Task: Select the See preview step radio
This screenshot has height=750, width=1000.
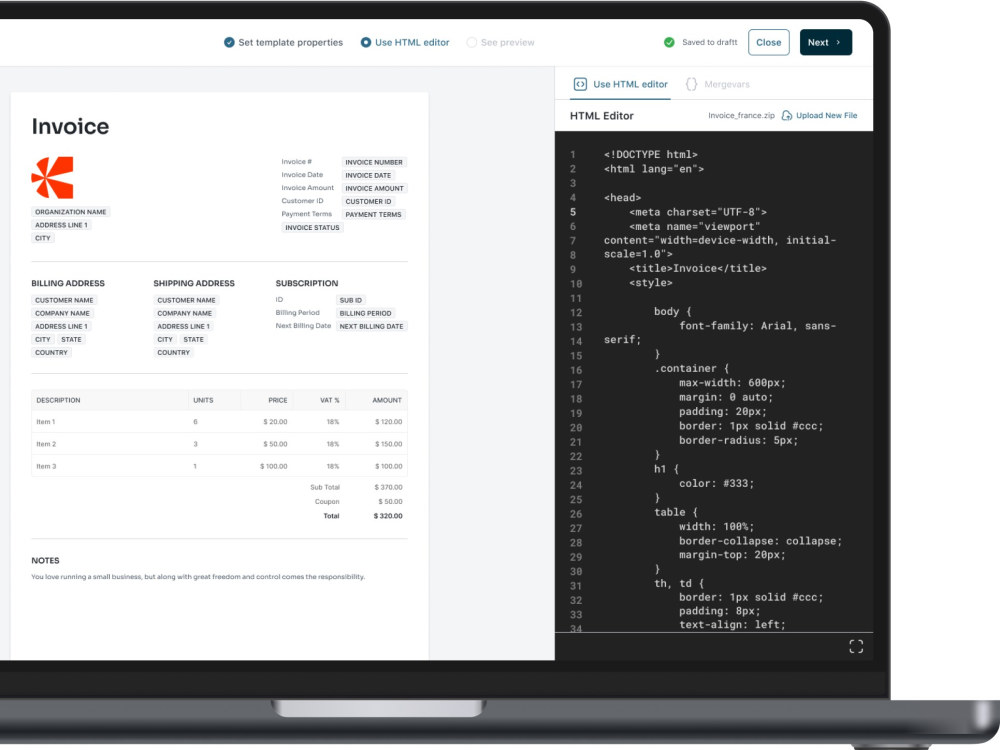Action: [x=471, y=43]
